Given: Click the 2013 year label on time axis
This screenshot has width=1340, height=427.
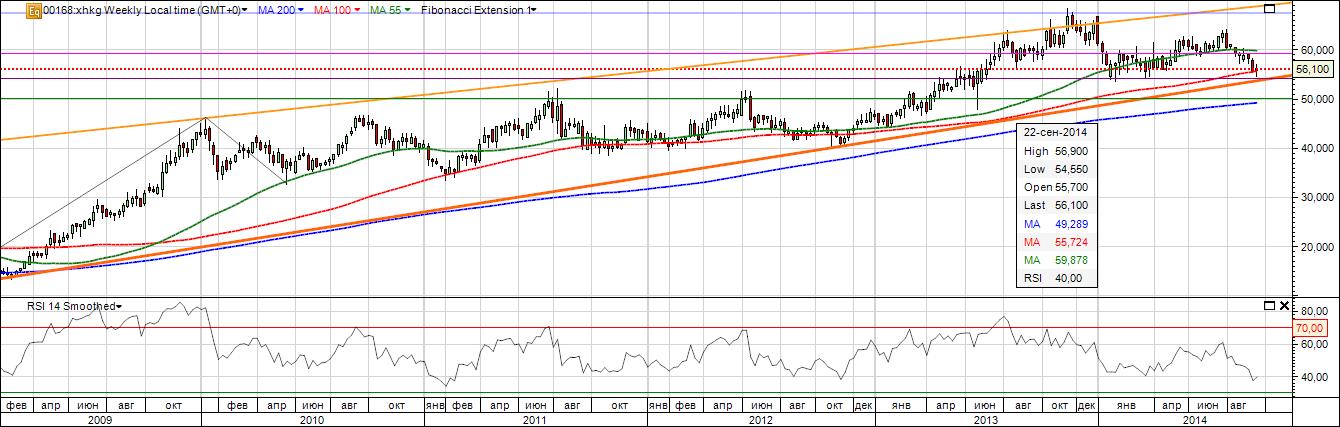Looking at the screenshot, I should [x=985, y=421].
